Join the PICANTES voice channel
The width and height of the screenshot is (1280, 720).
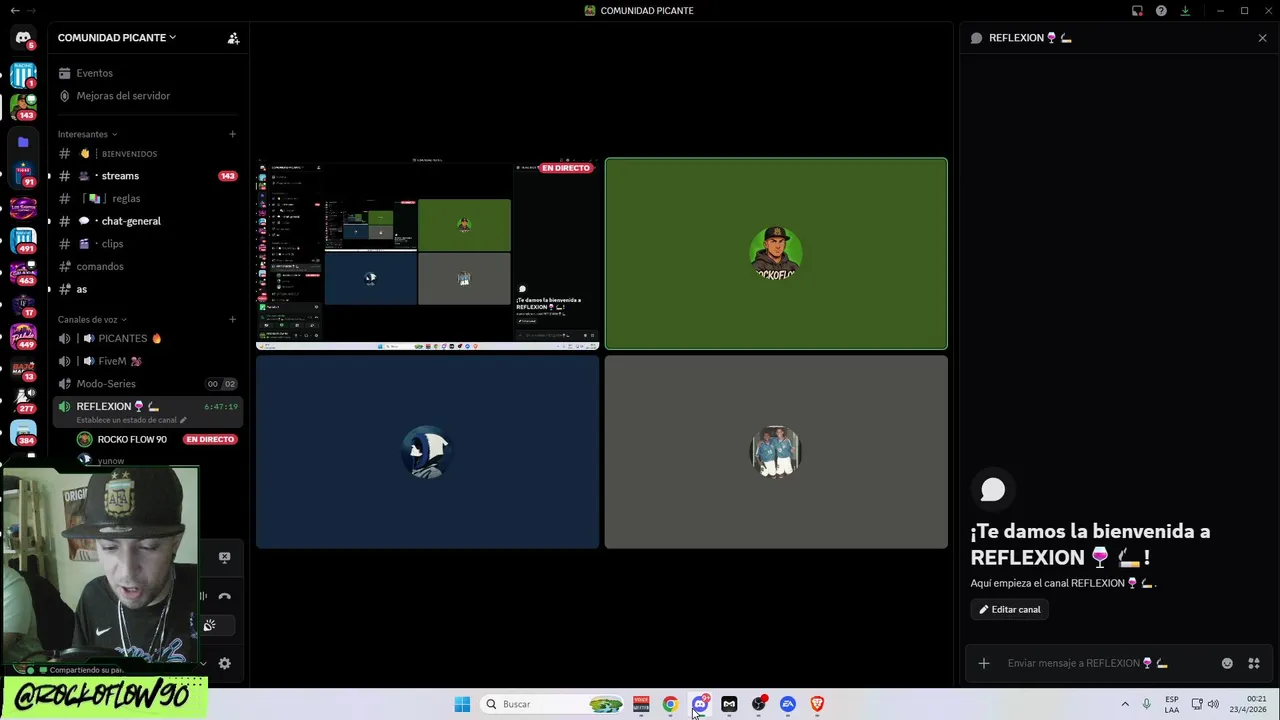tap(148, 339)
